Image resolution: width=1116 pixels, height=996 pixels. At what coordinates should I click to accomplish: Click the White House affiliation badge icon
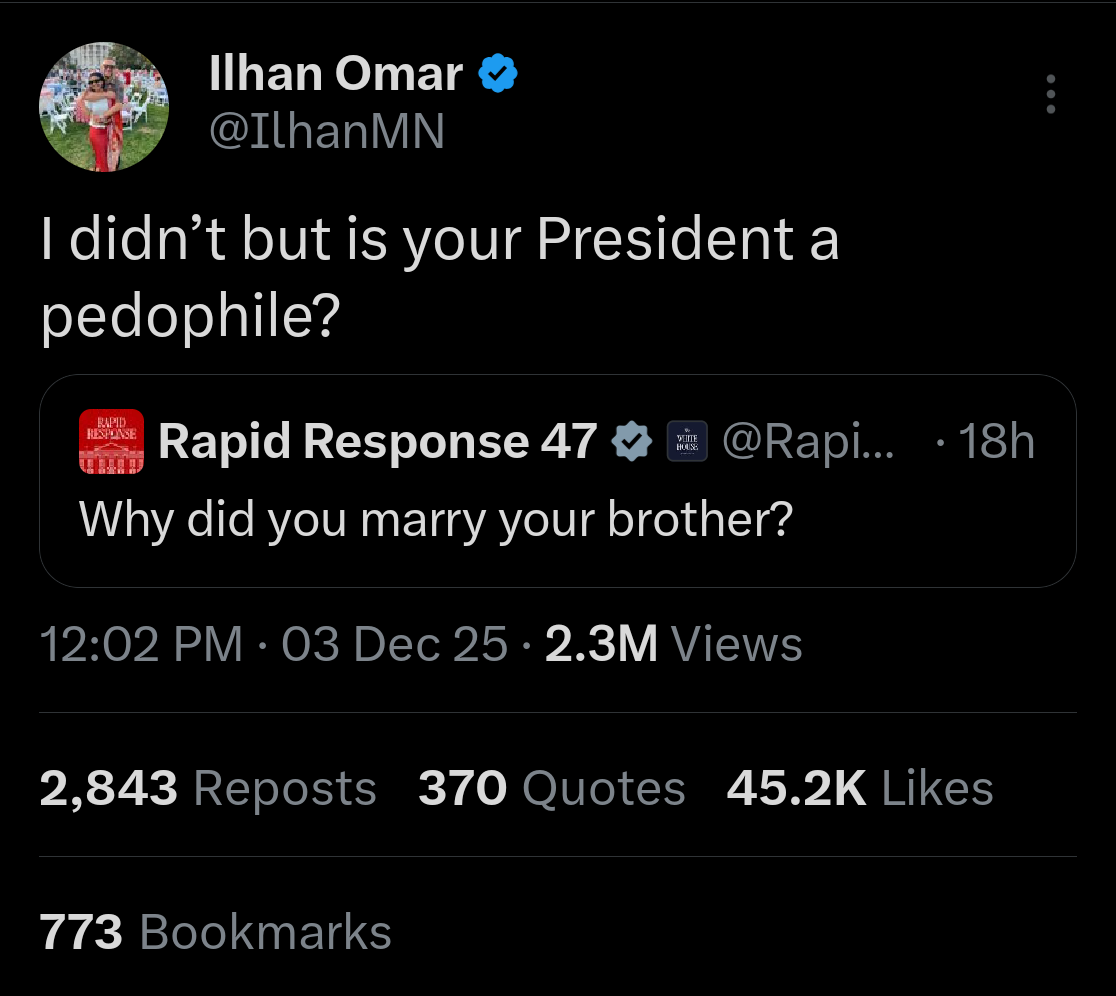coord(687,441)
